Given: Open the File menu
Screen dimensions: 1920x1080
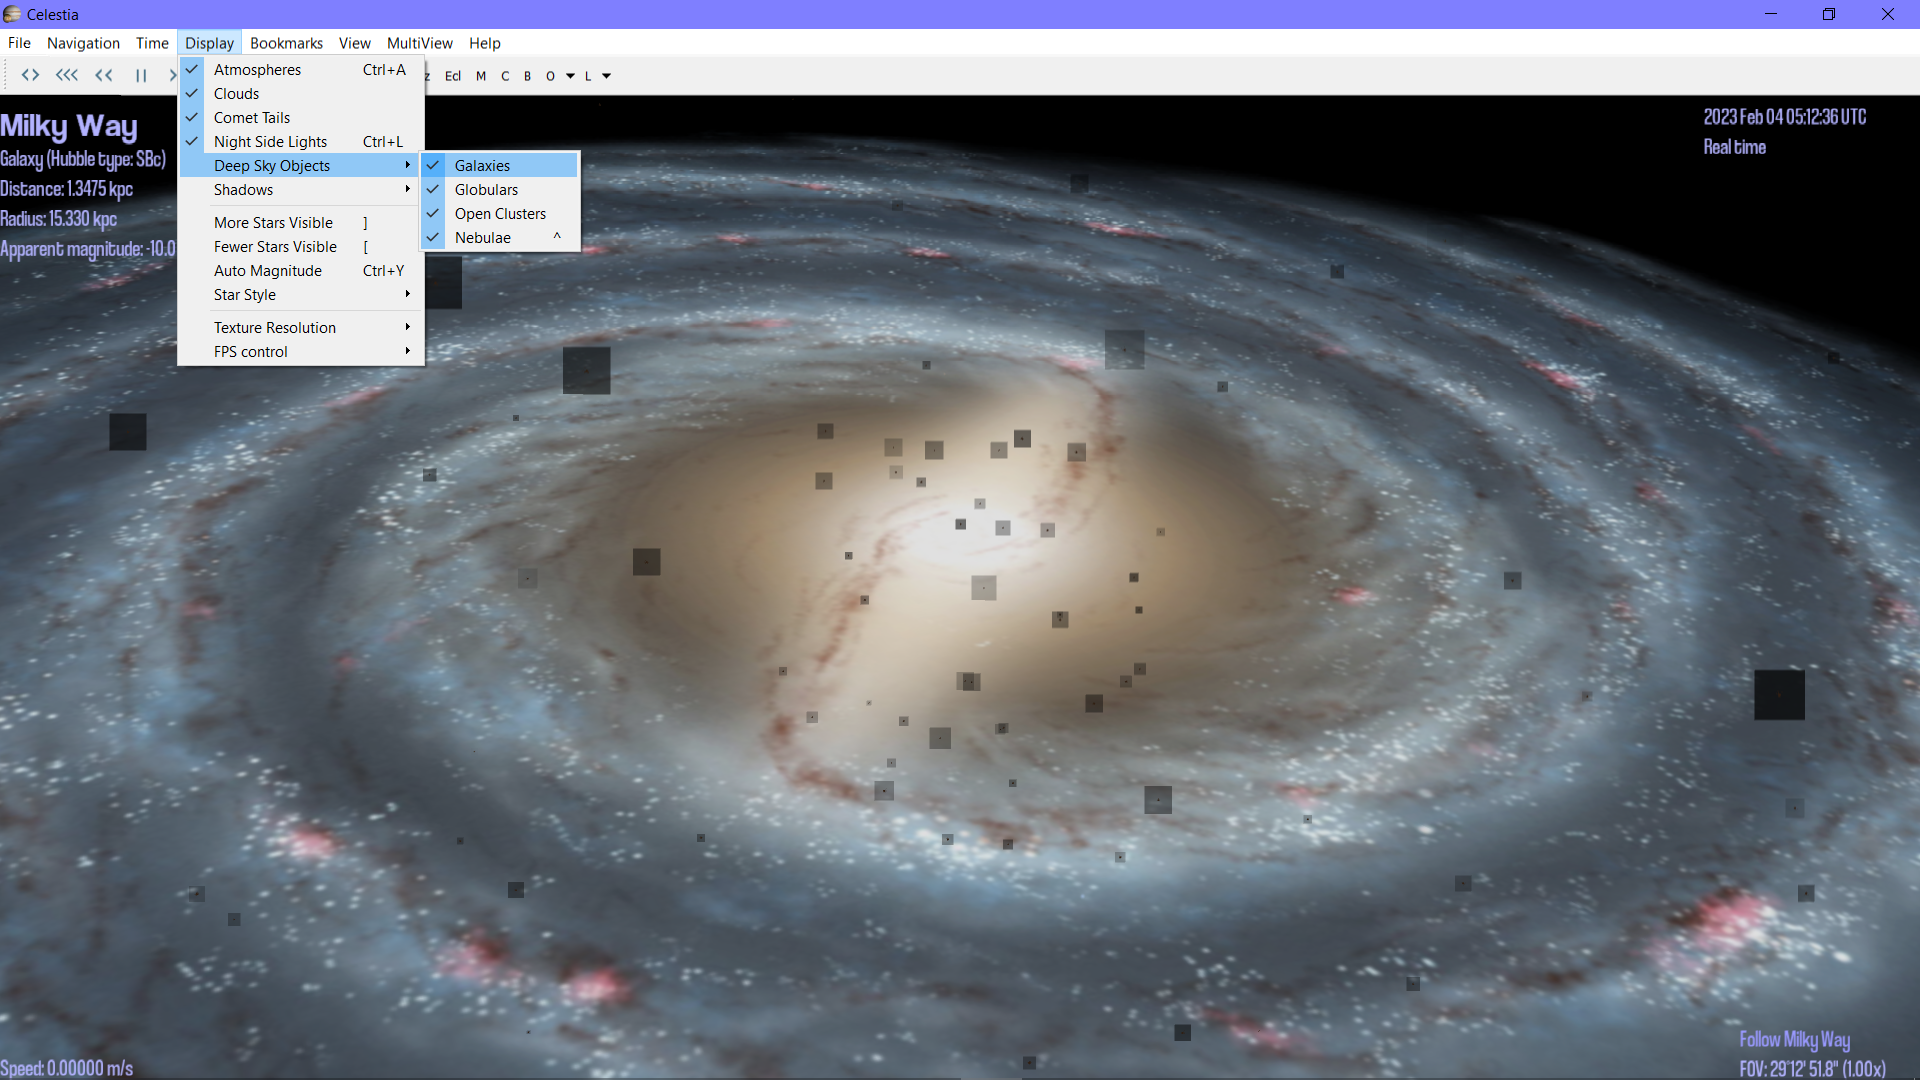Looking at the screenshot, I should click(19, 43).
